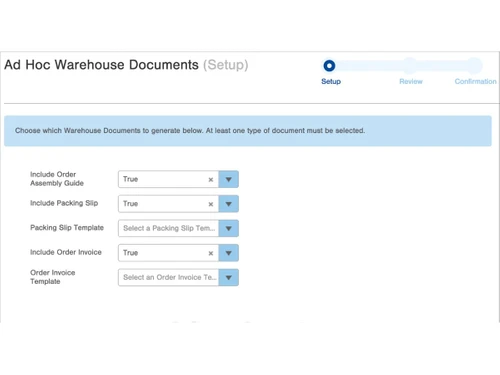Image resolution: width=500 pixels, height=375 pixels.
Task: Click the True value of Include Packing Slip
Action: point(130,204)
